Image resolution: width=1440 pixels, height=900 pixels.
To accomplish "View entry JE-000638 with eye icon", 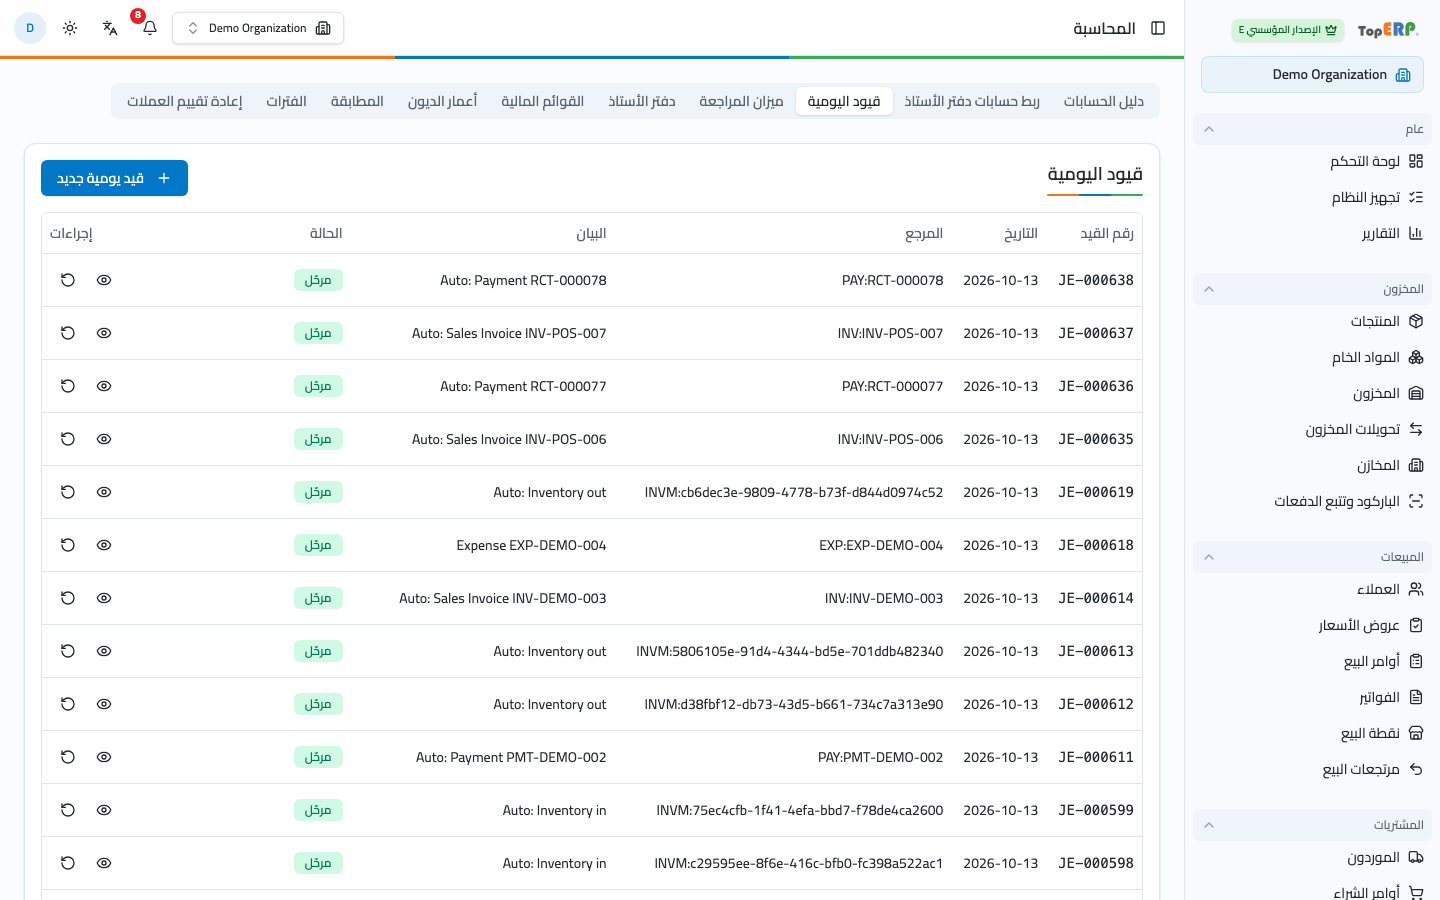I will [104, 280].
